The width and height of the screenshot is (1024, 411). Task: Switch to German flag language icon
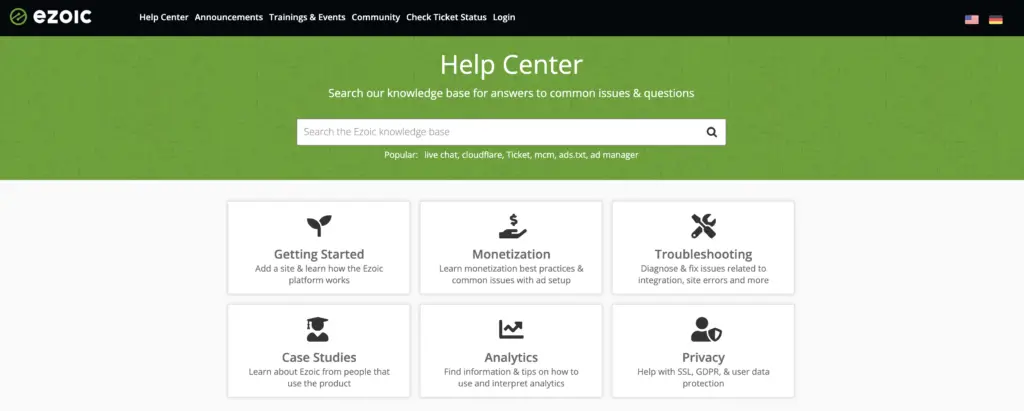pyautogui.click(x=995, y=20)
